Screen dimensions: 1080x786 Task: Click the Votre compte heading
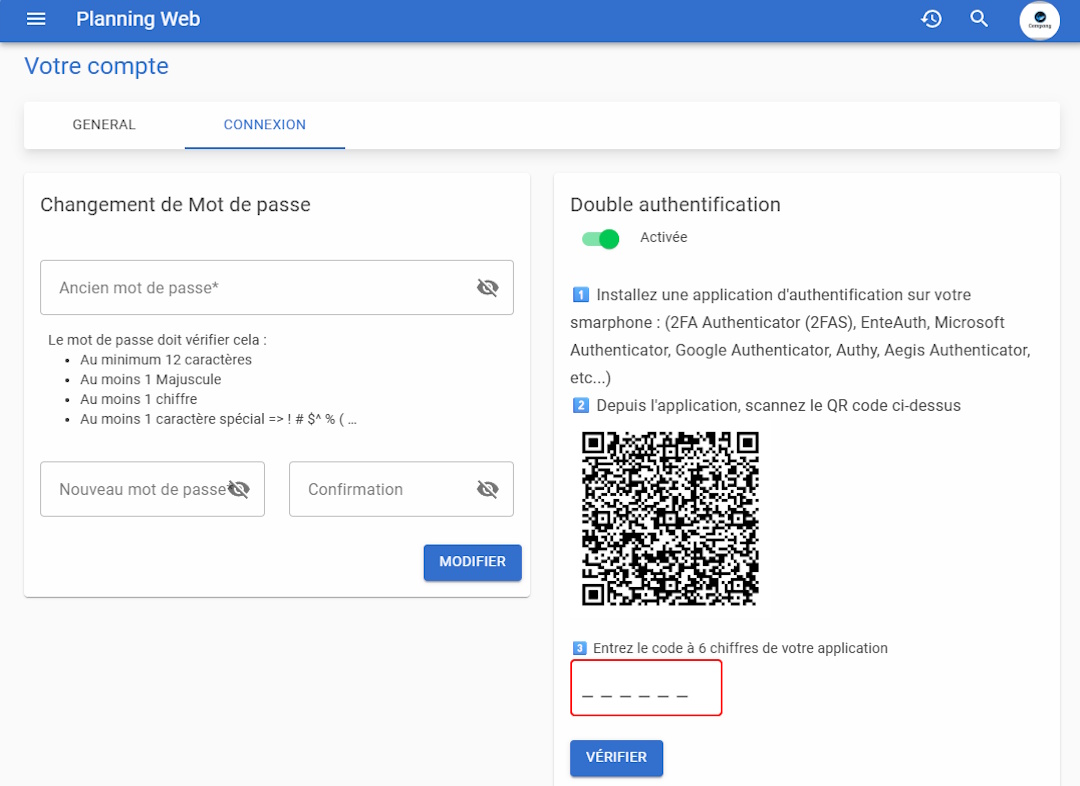(x=96, y=66)
